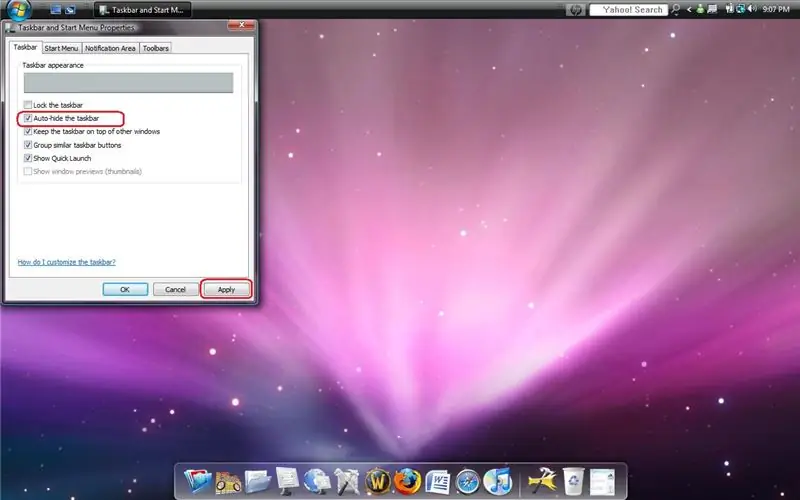Click the power plug tray icon
Screen dimensions: 800x500
pyautogui.click(x=730, y=9)
